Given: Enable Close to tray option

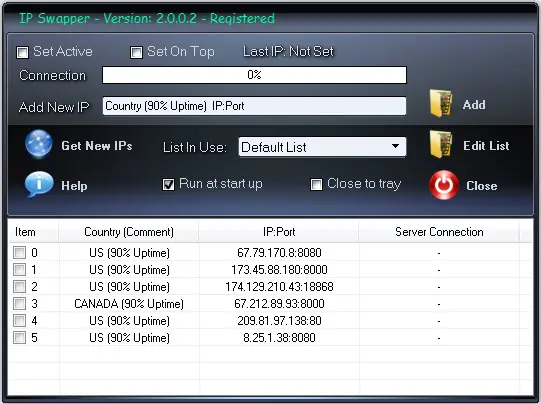Looking at the screenshot, I should tap(316, 184).
